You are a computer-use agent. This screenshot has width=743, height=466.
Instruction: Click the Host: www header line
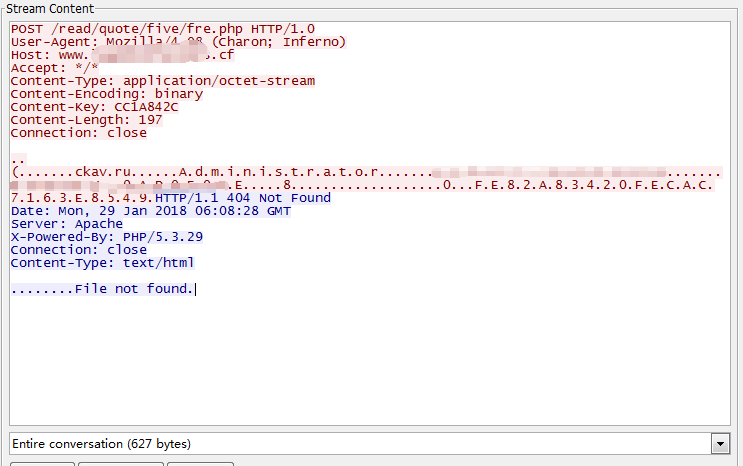tap(123, 55)
